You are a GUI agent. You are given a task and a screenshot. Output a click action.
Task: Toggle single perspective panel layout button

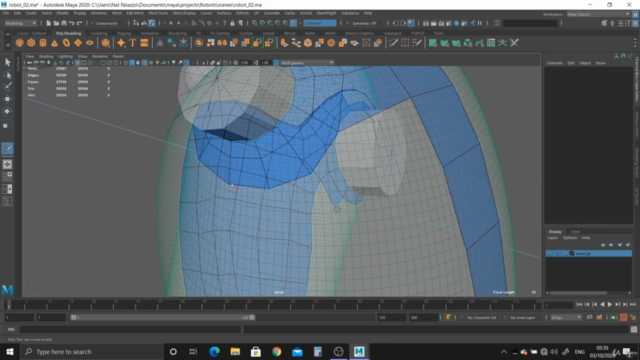tap(7, 164)
